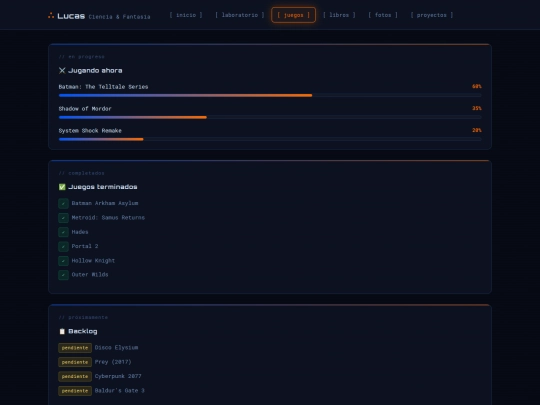Toggle the Hades checkbox

pos(63,232)
